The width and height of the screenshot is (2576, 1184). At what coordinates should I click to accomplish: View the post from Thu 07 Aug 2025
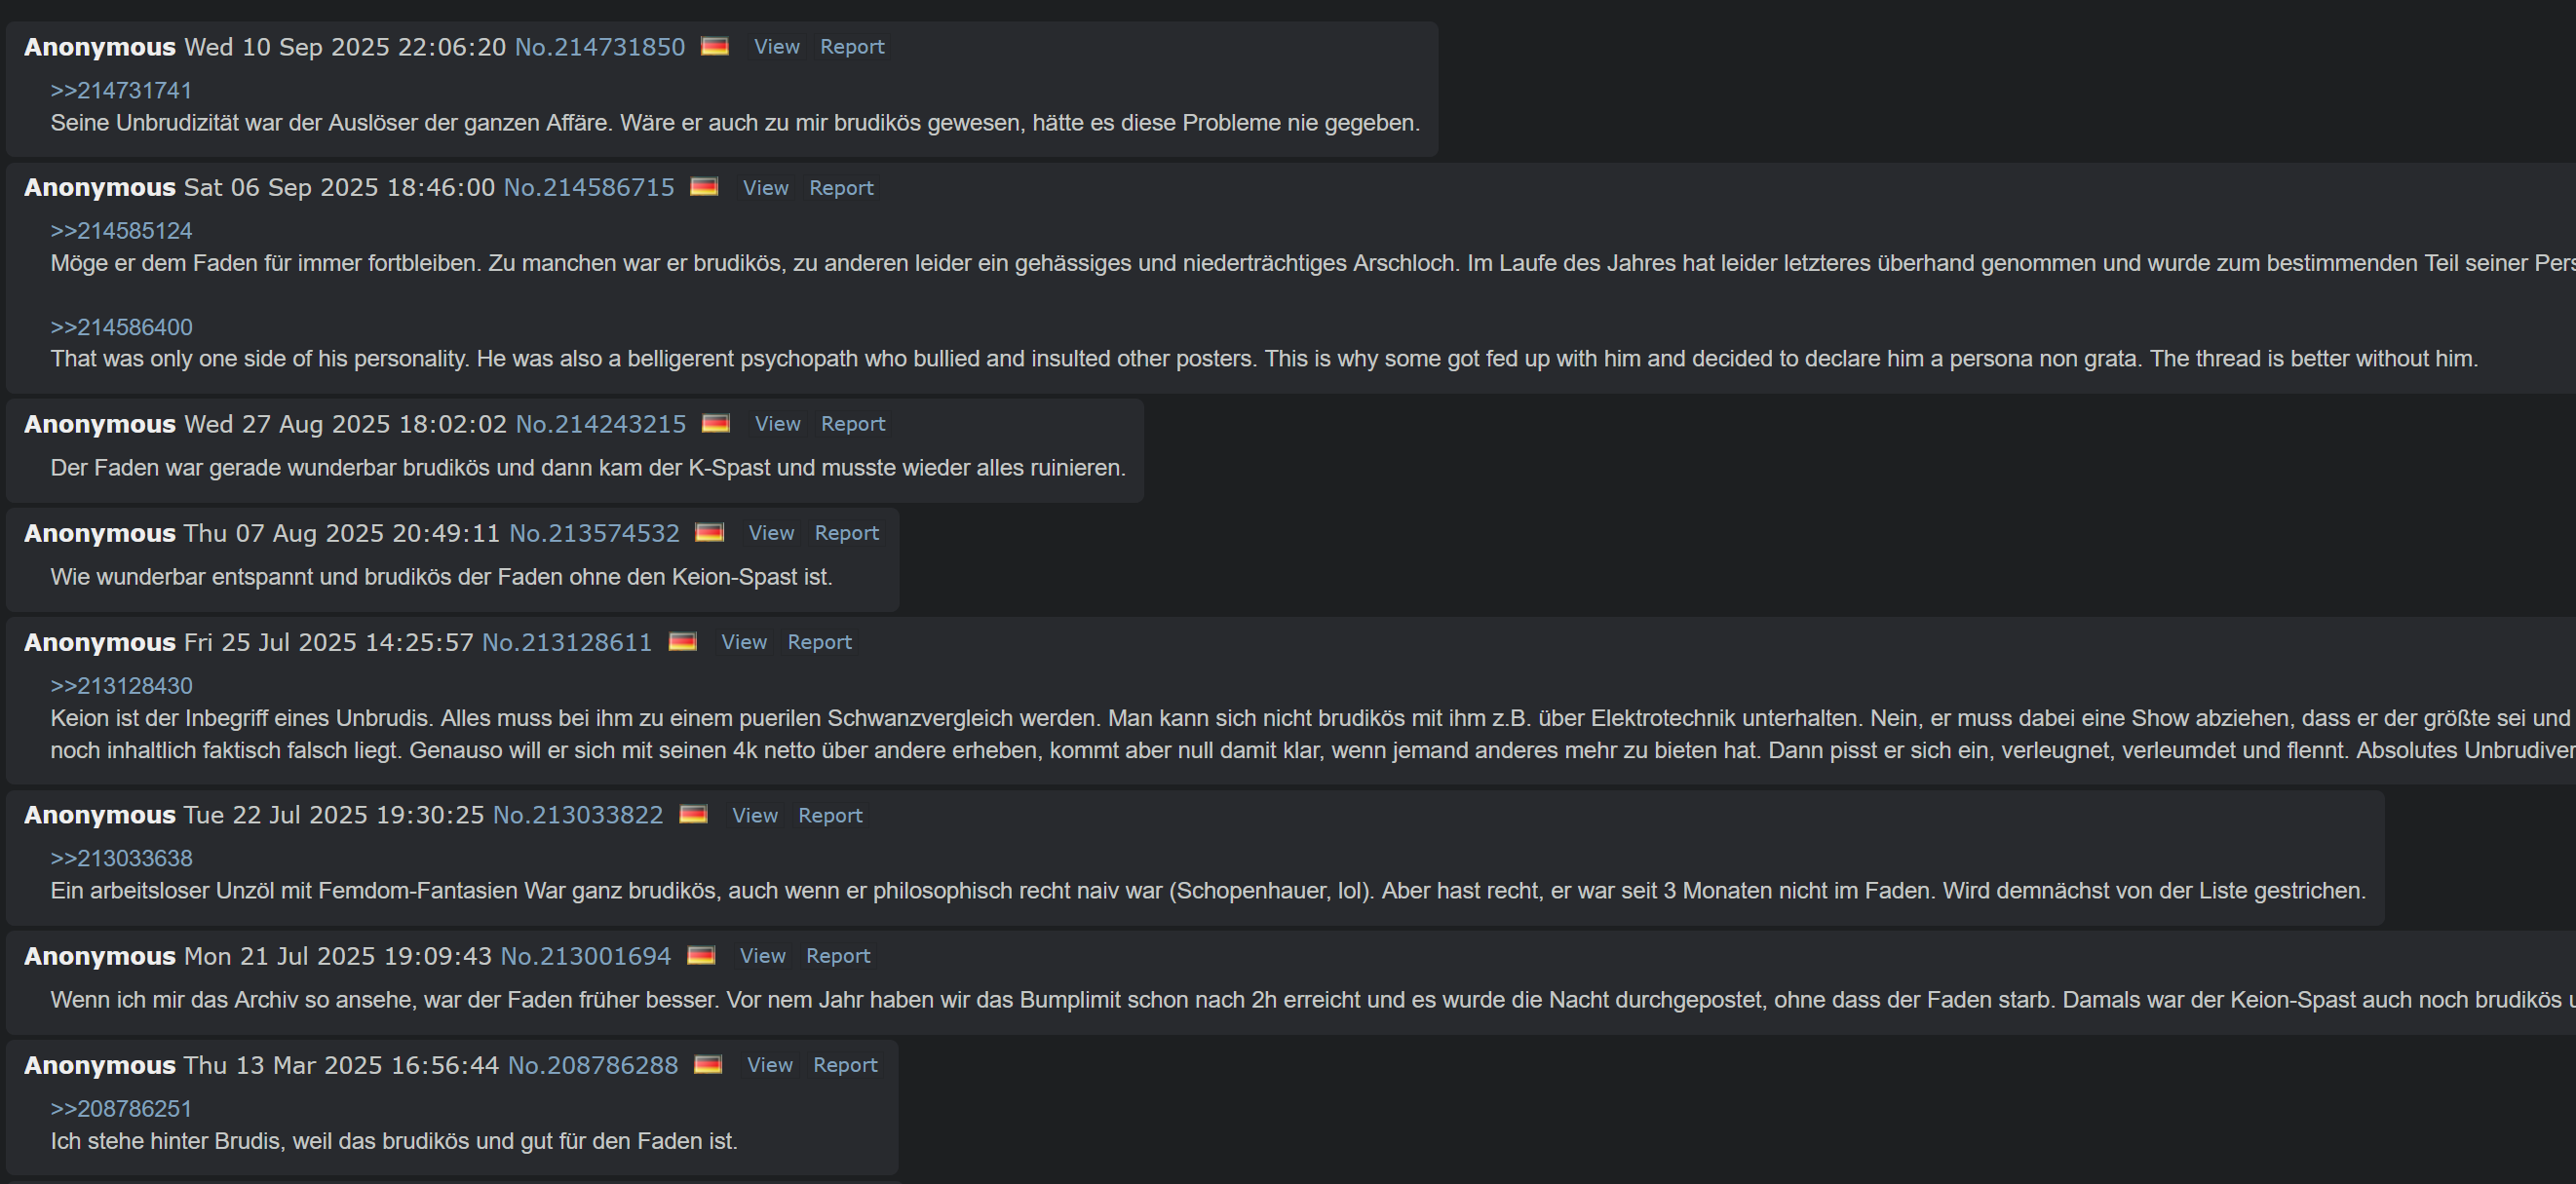pyautogui.click(x=771, y=533)
